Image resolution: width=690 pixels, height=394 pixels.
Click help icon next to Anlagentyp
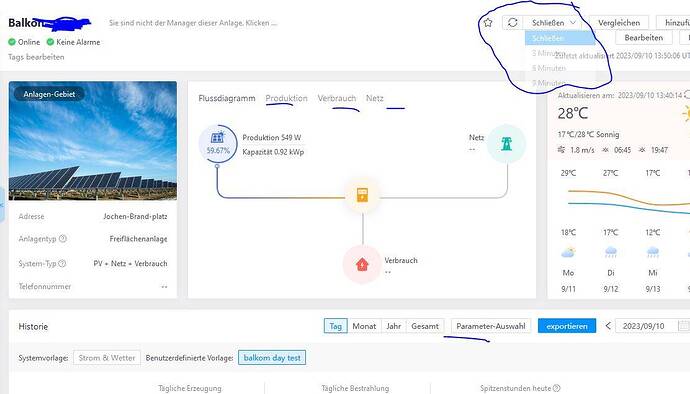[x=63, y=239]
